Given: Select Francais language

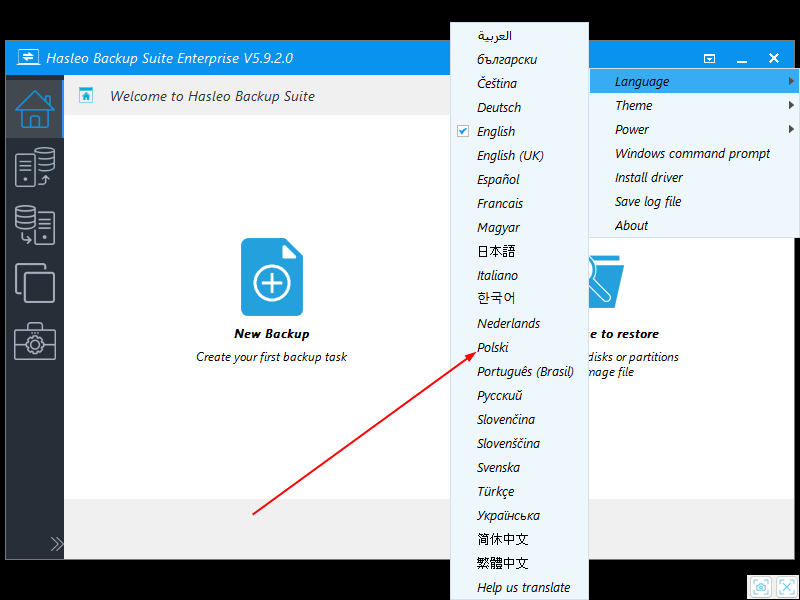Looking at the screenshot, I should pos(519,204).
